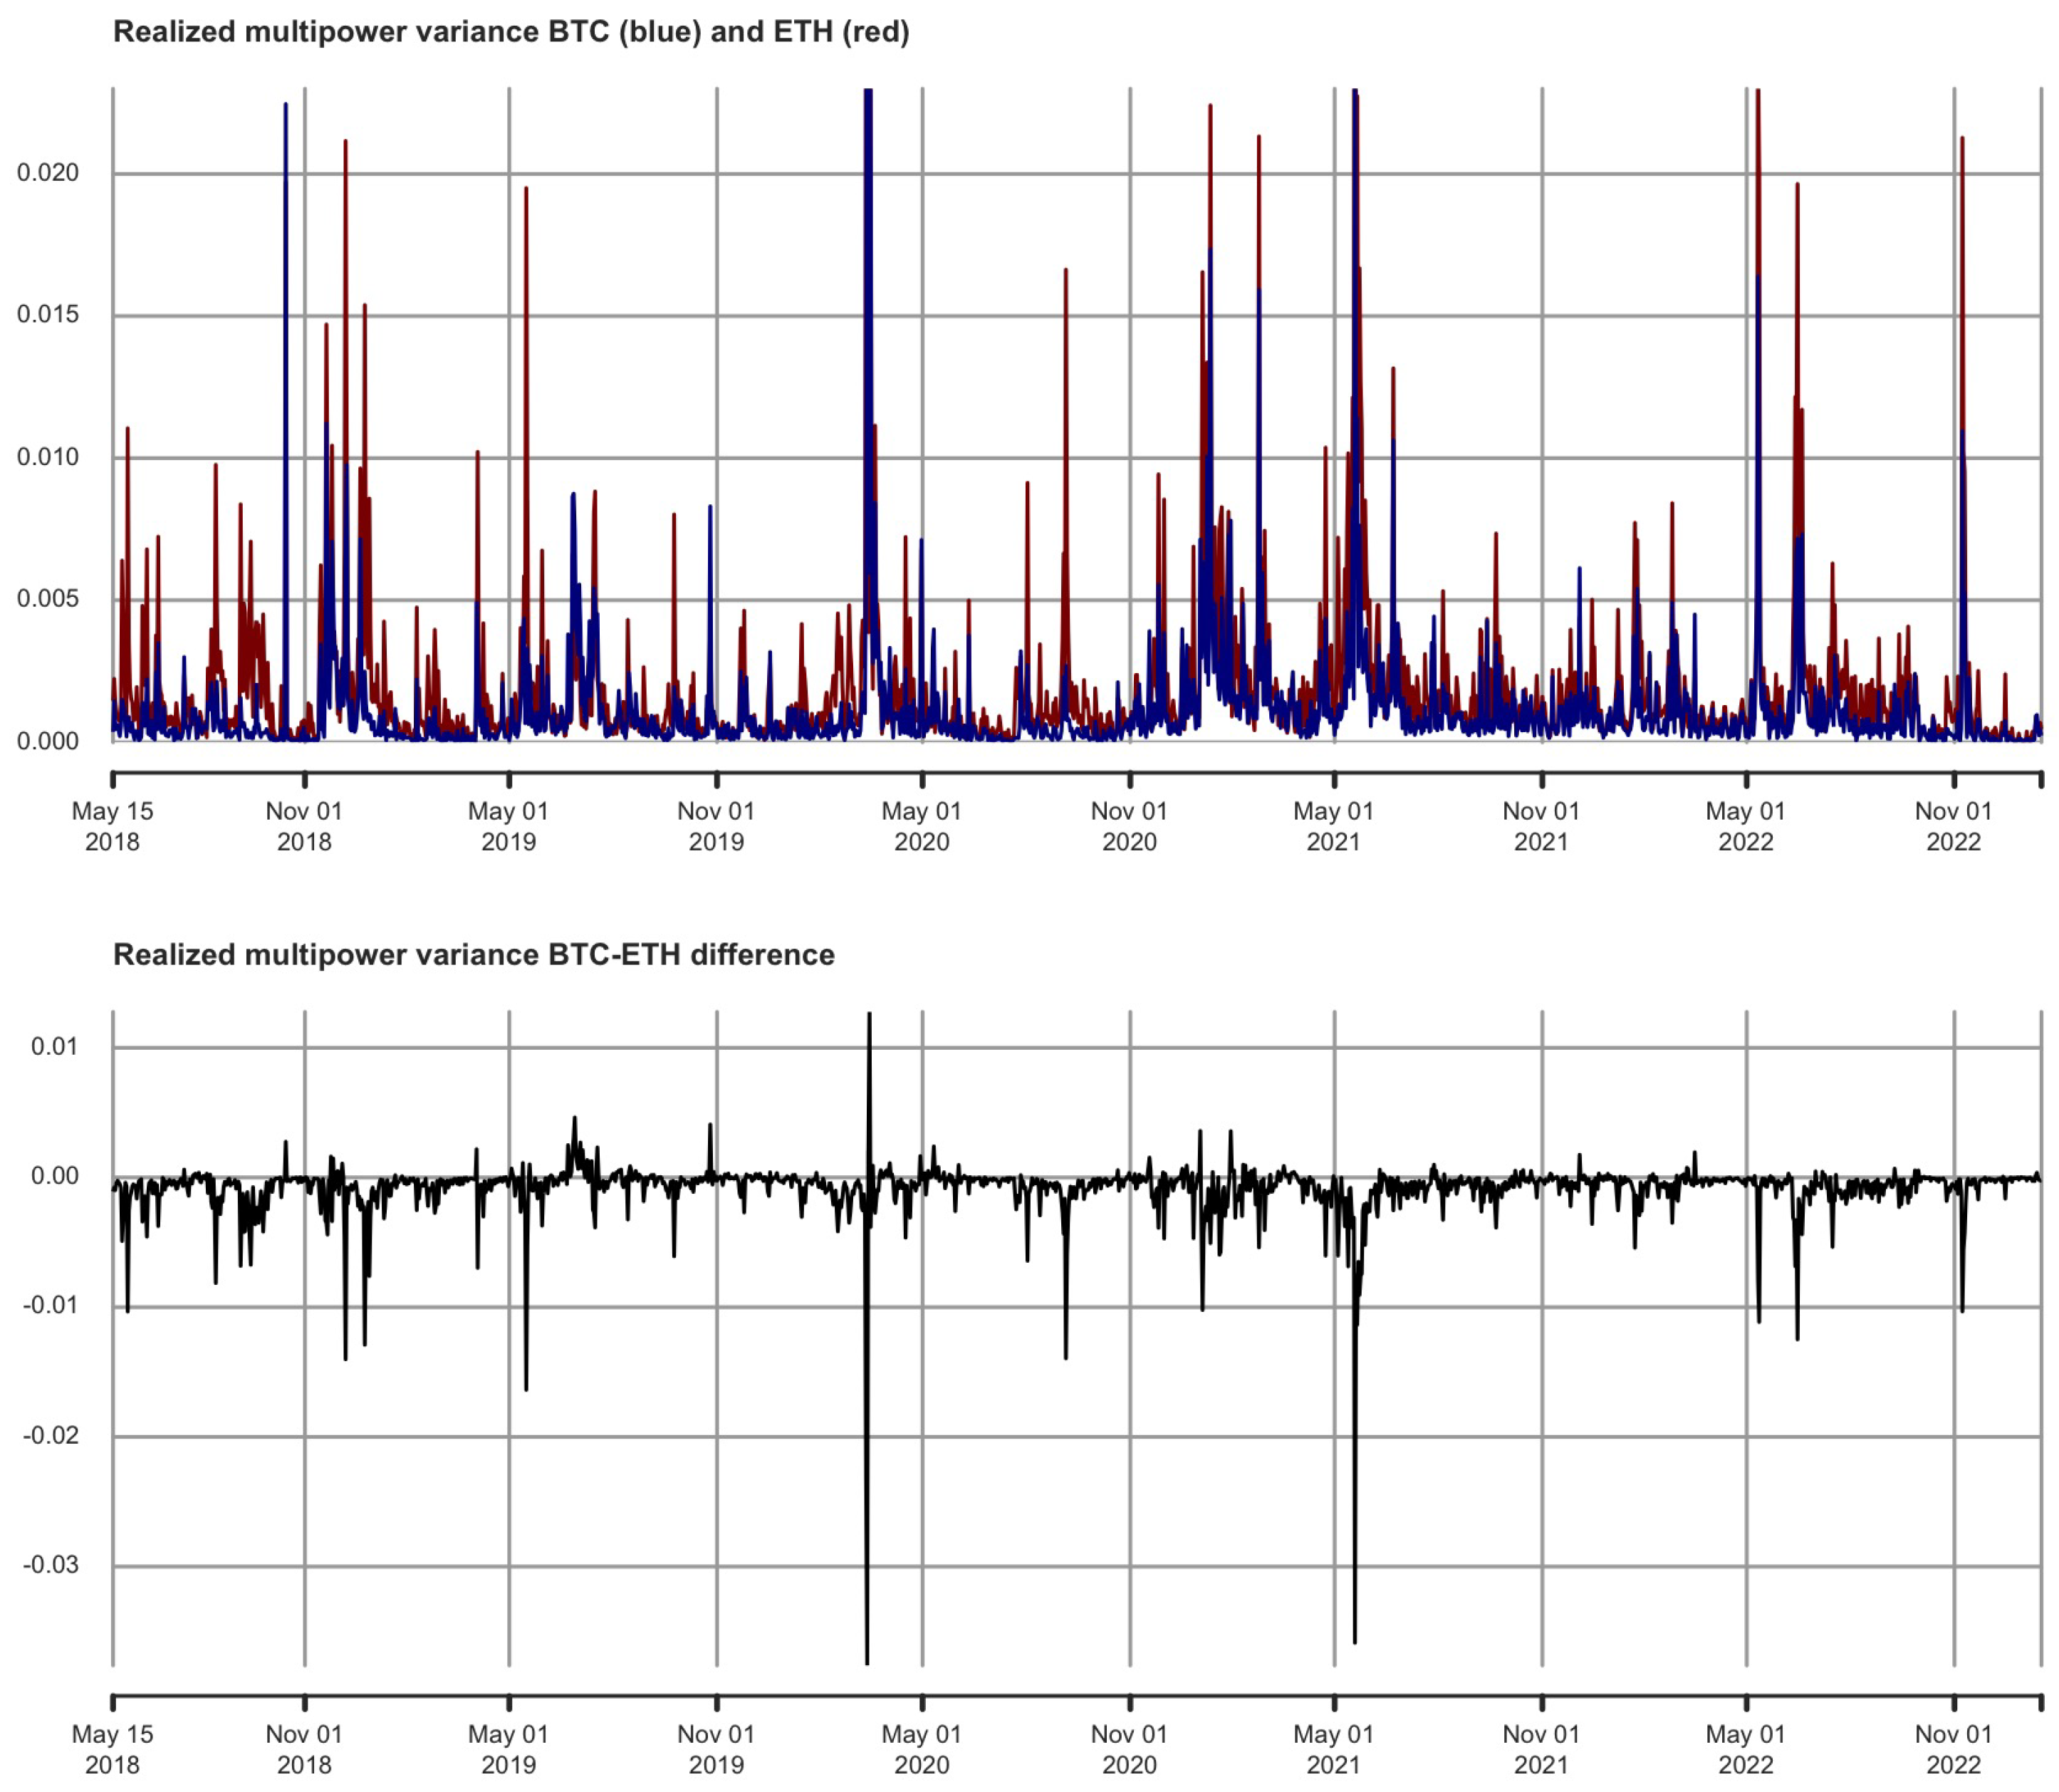The width and height of the screenshot is (2059, 1792).
Task: Click the -0.03 y-axis label on bottom chart
Action: [50, 1565]
